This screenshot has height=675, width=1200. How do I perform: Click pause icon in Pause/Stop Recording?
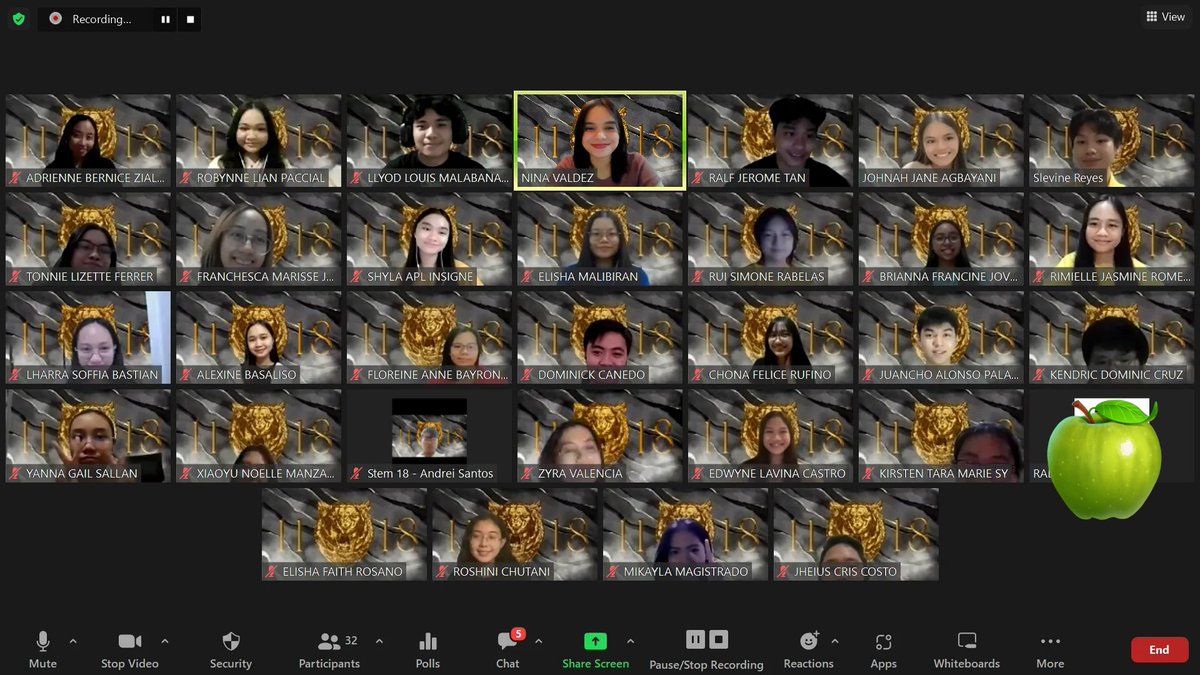(x=695, y=640)
